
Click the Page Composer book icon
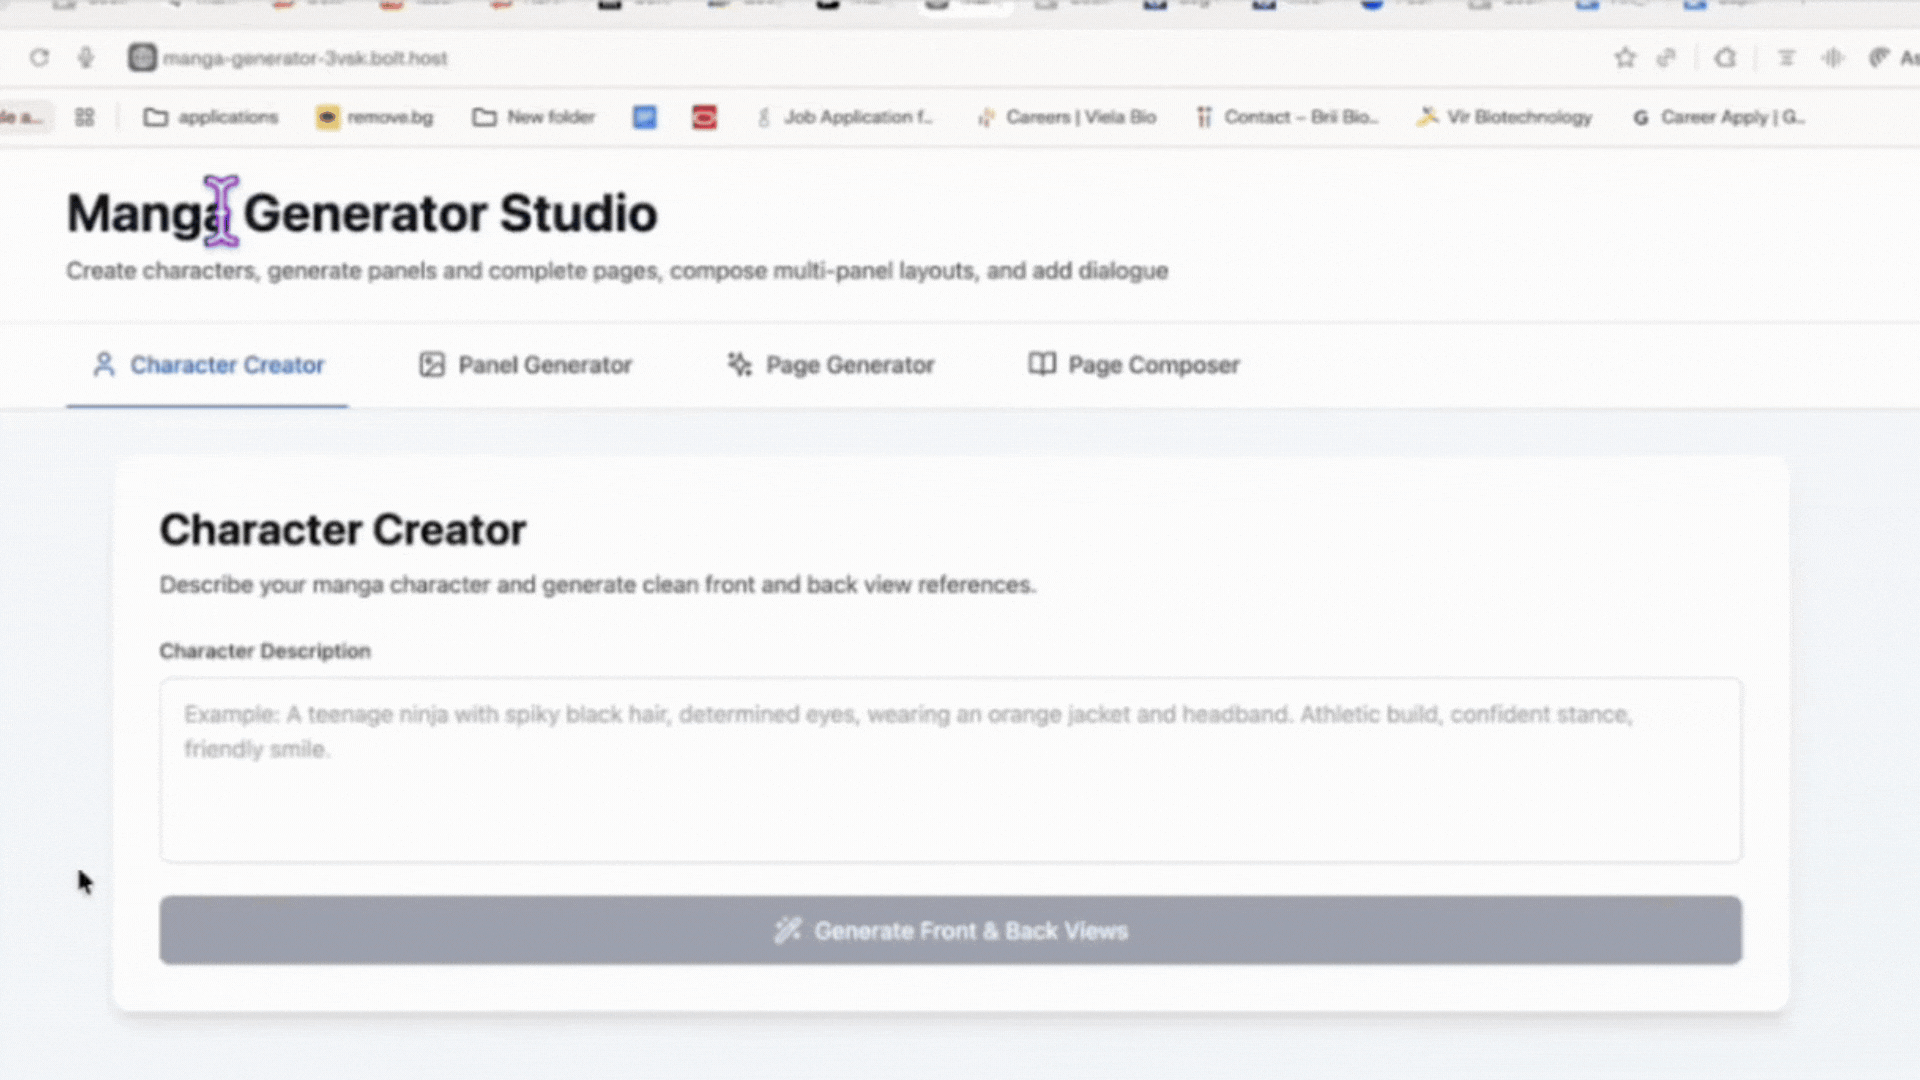click(x=1042, y=364)
